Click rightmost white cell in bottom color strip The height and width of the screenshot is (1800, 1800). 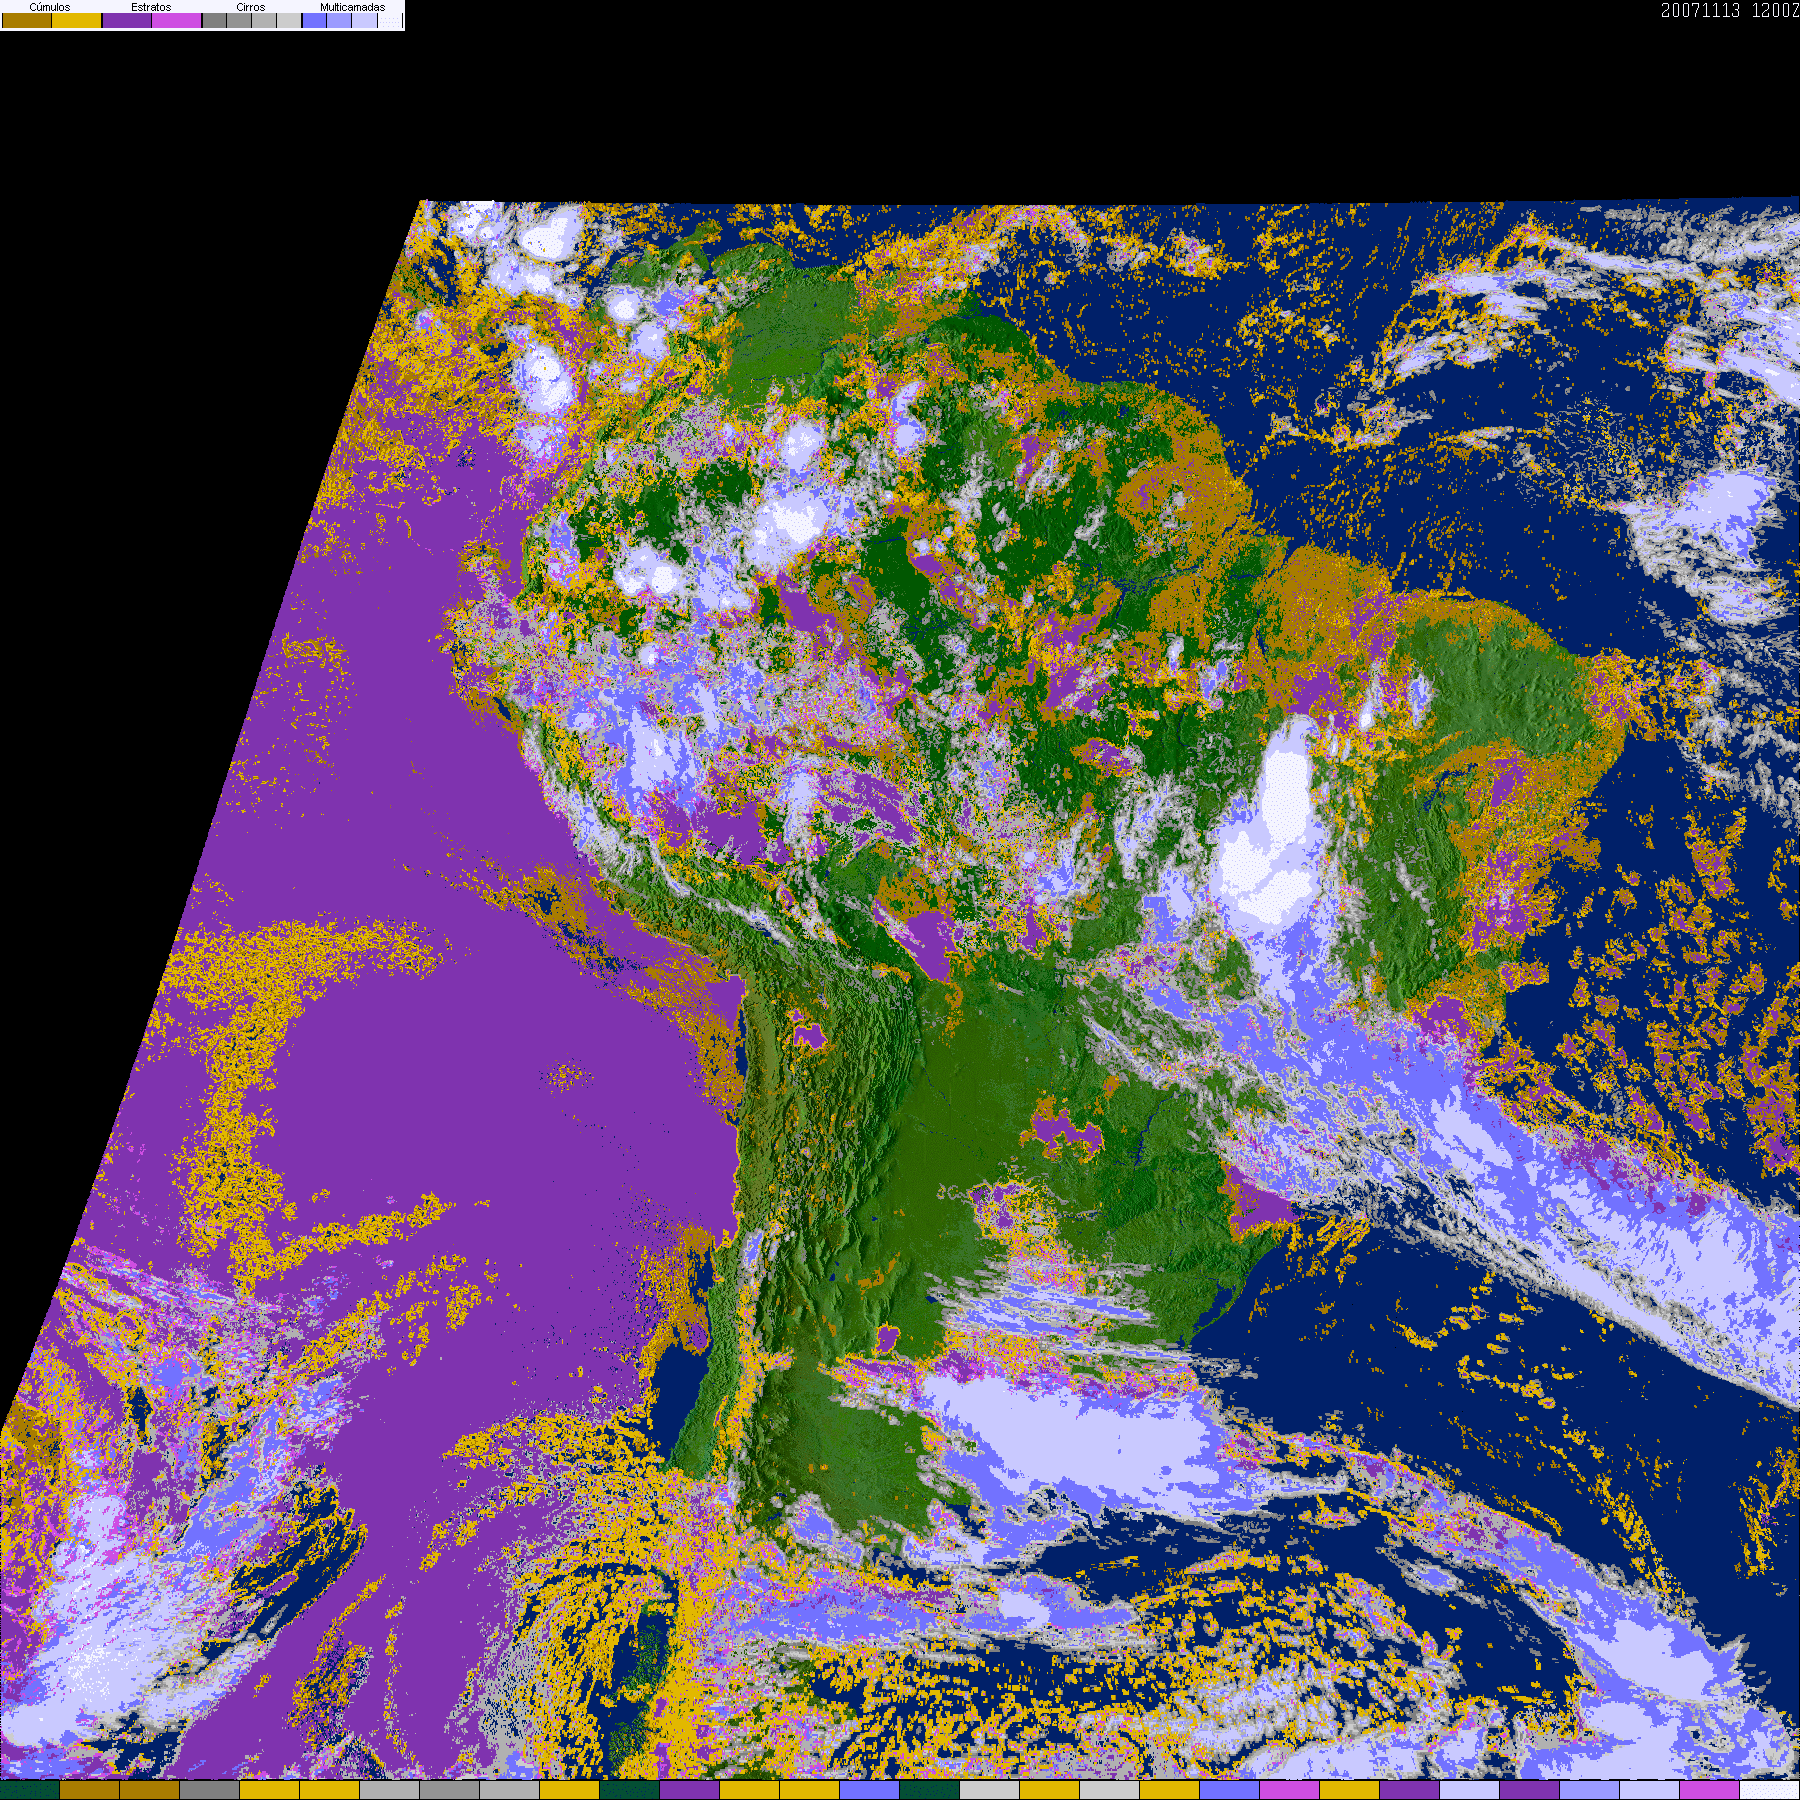coord(1769,1790)
